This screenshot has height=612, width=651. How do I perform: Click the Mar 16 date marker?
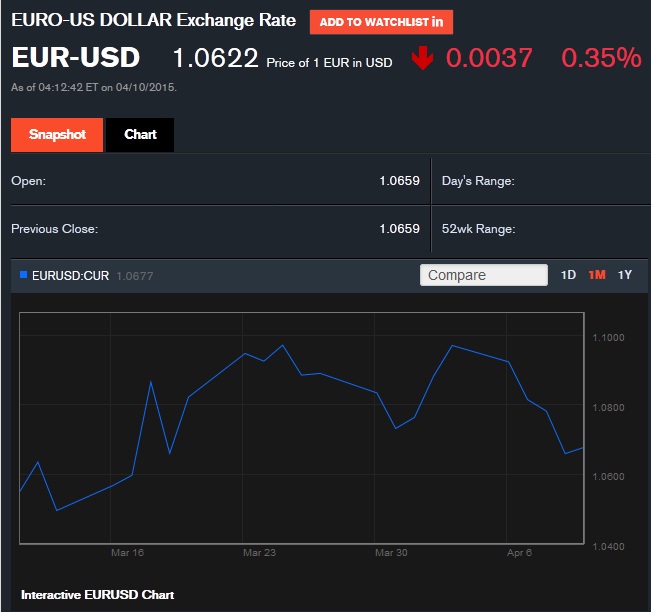tap(127, 552)
